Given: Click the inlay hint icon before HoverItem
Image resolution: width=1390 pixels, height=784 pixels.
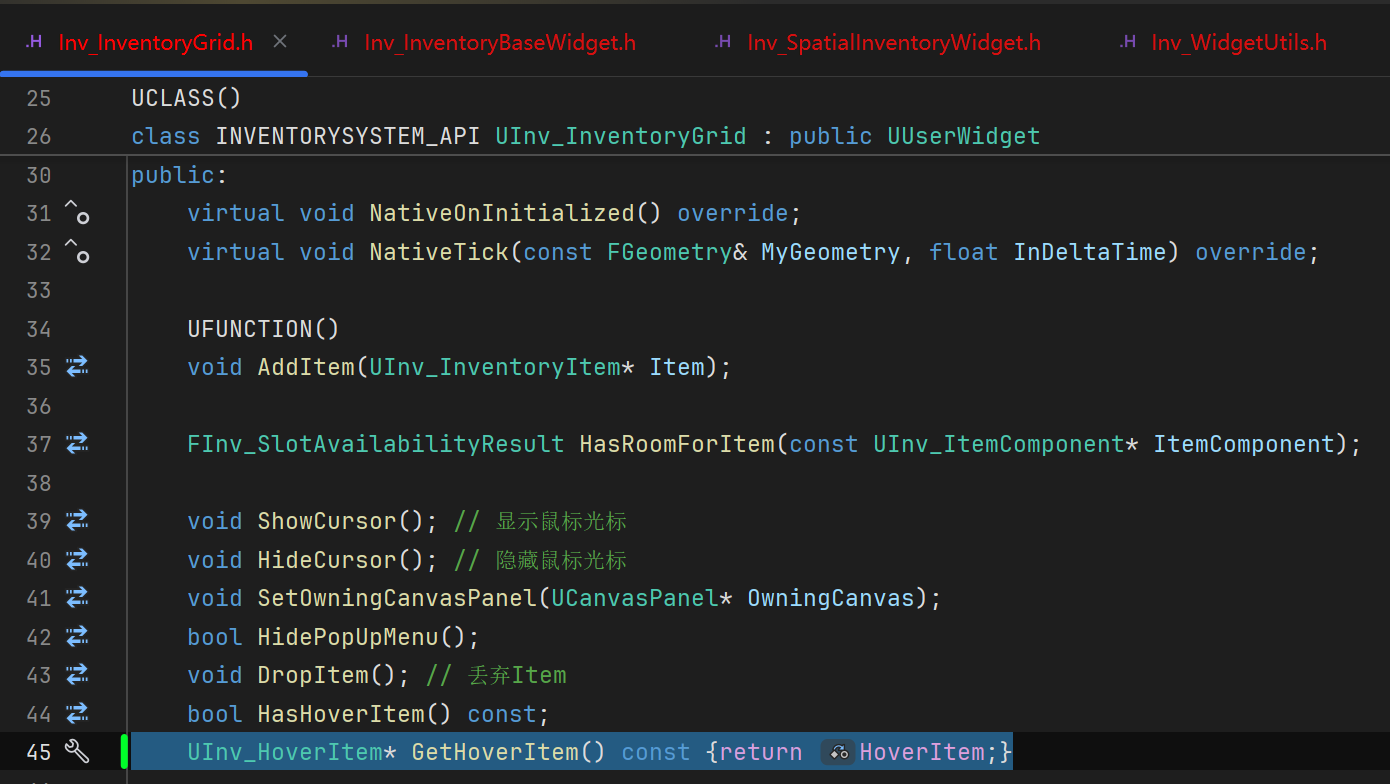Looking at the screenshot, I should [838, 752].
